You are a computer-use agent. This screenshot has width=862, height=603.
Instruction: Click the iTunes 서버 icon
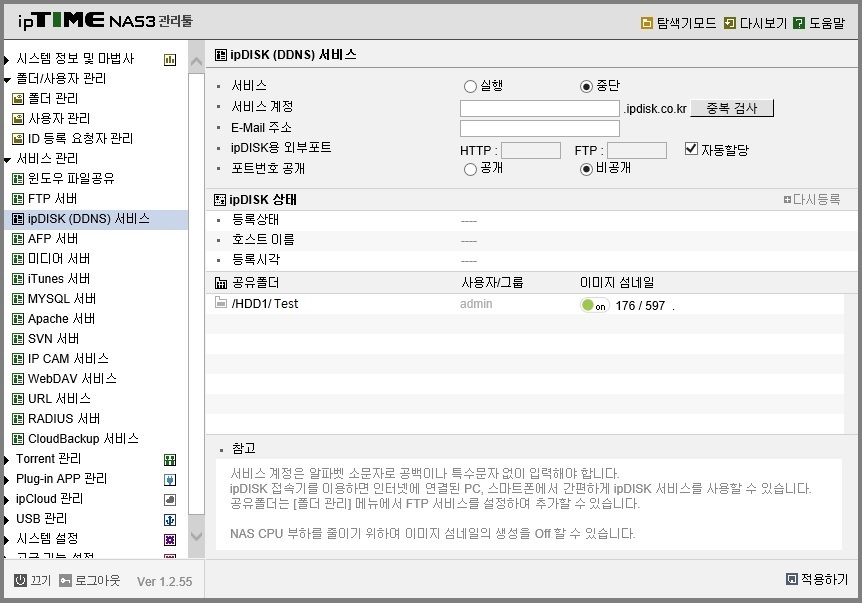(18, 279)
